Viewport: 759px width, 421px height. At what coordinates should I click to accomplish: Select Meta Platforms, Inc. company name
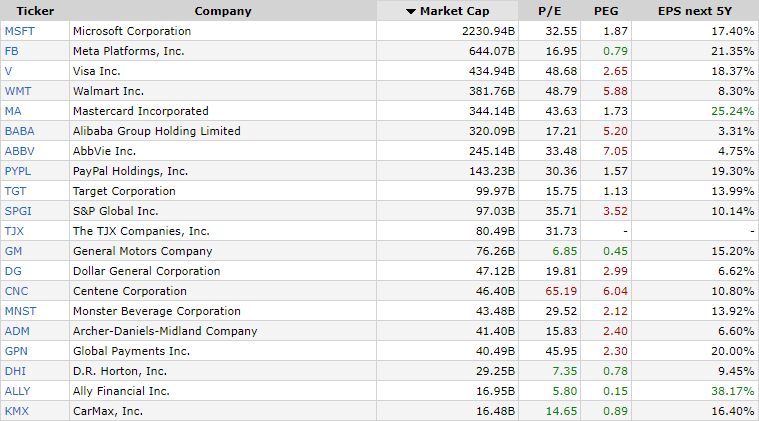128,51
